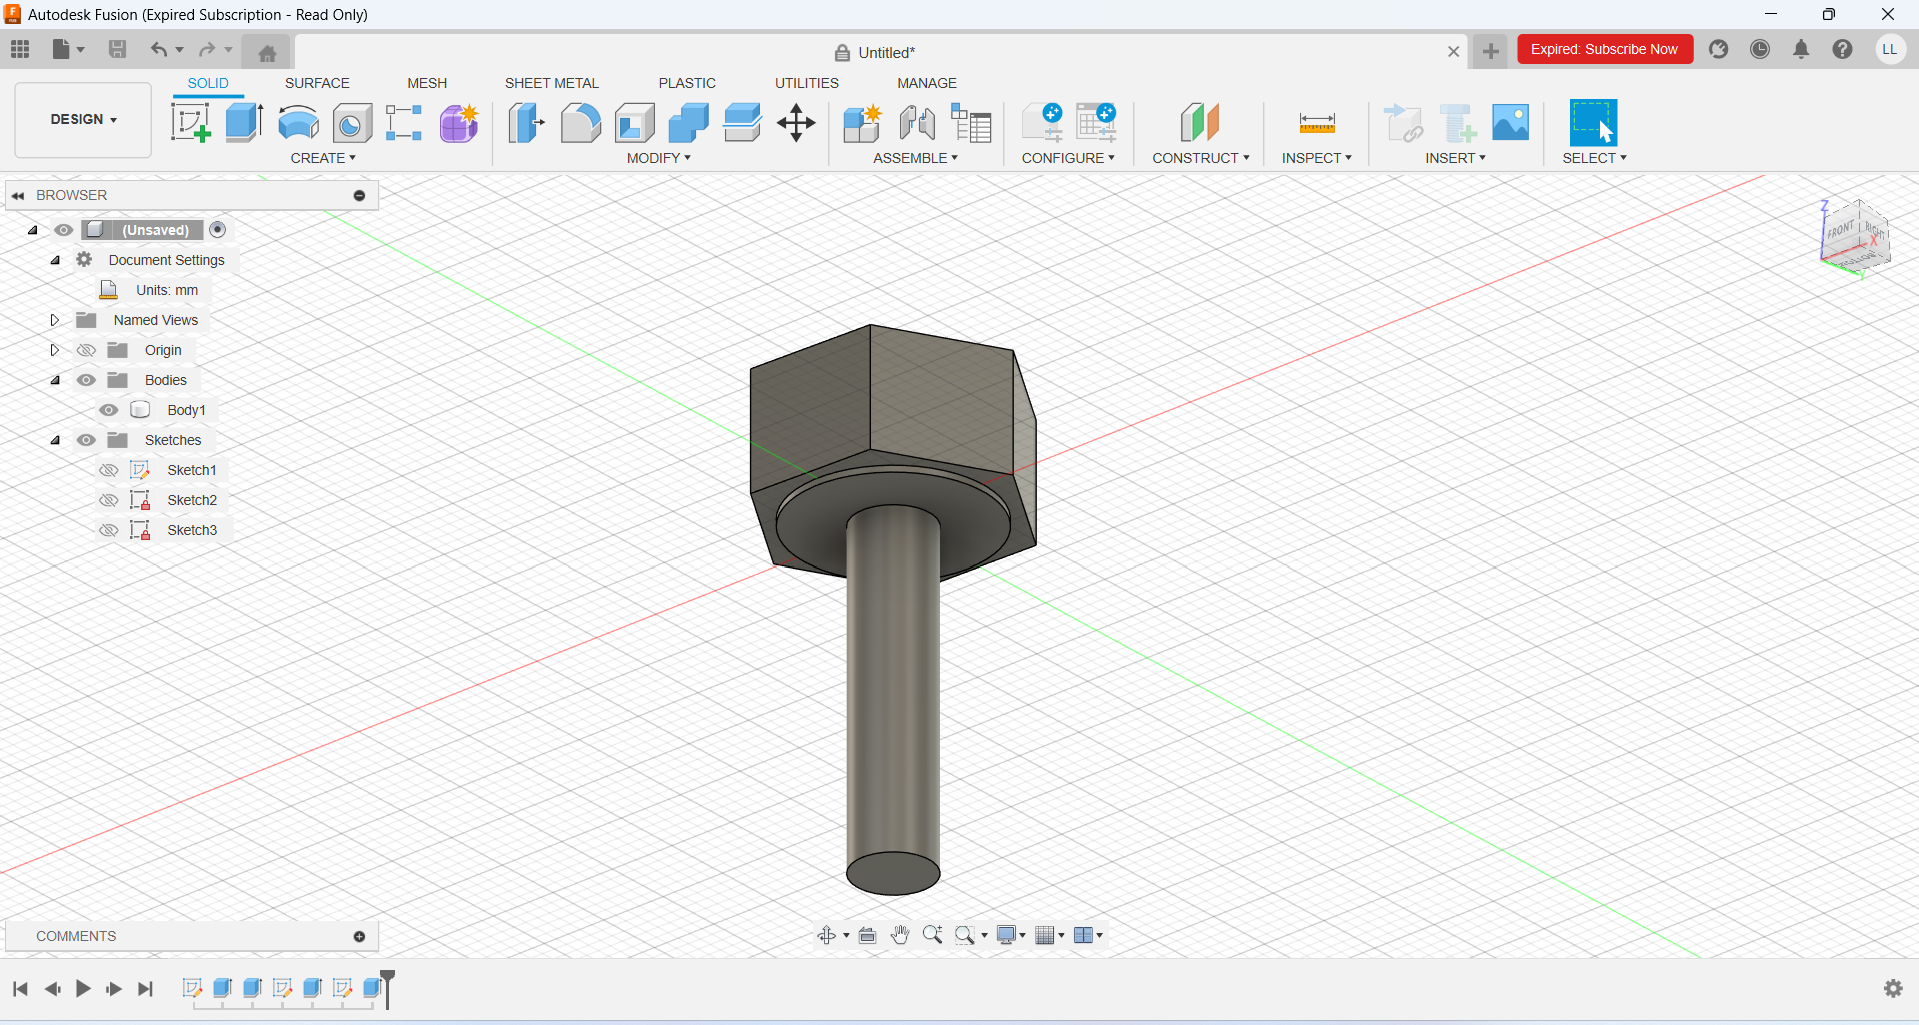Open the DESIGN workspace dropdown
Screen dimensions: 1919x1025
coord(84,119)
